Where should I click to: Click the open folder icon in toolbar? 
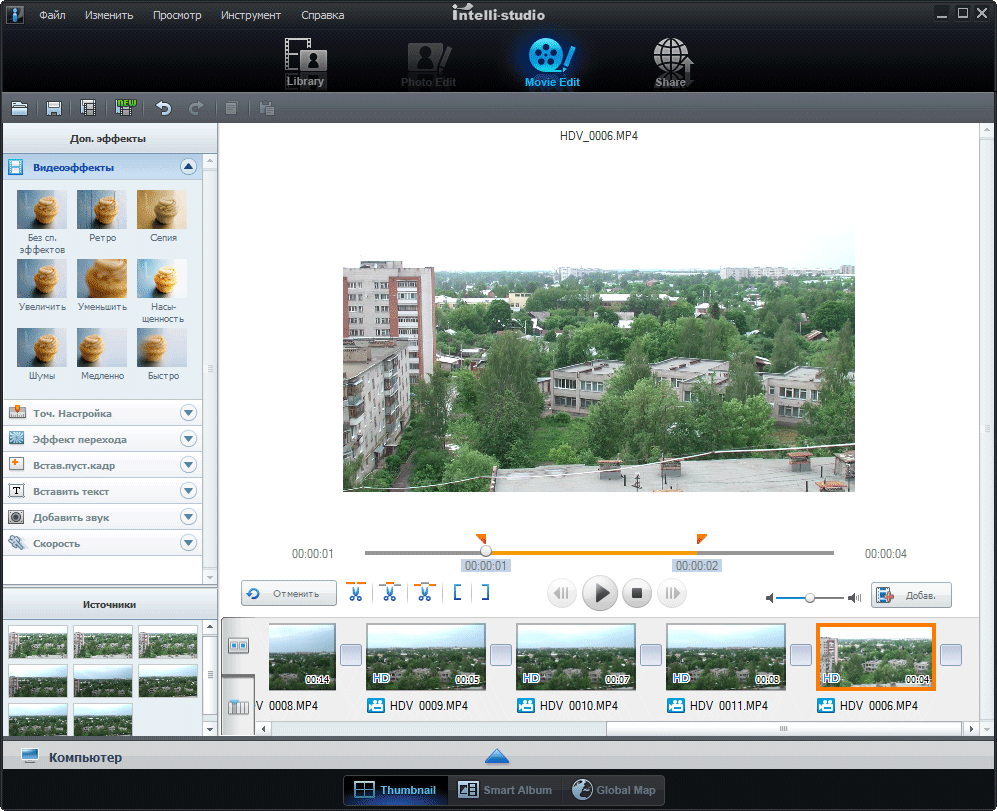[19, 108]
